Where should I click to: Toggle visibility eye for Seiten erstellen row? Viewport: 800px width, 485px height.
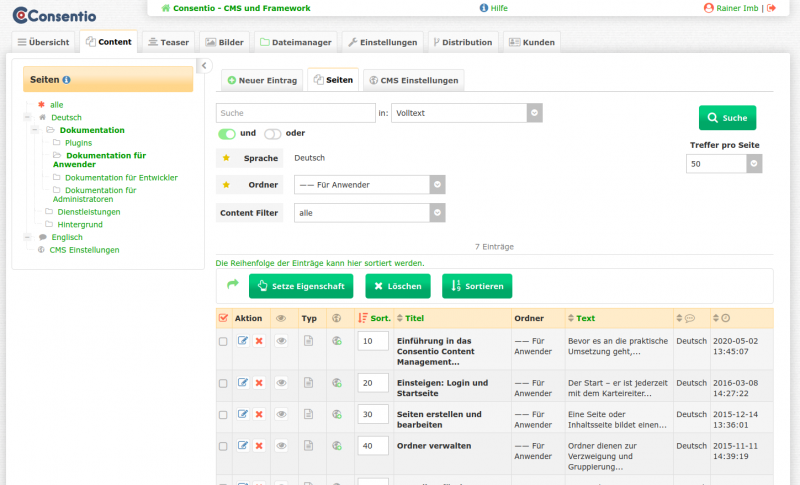tap(282, 414)
